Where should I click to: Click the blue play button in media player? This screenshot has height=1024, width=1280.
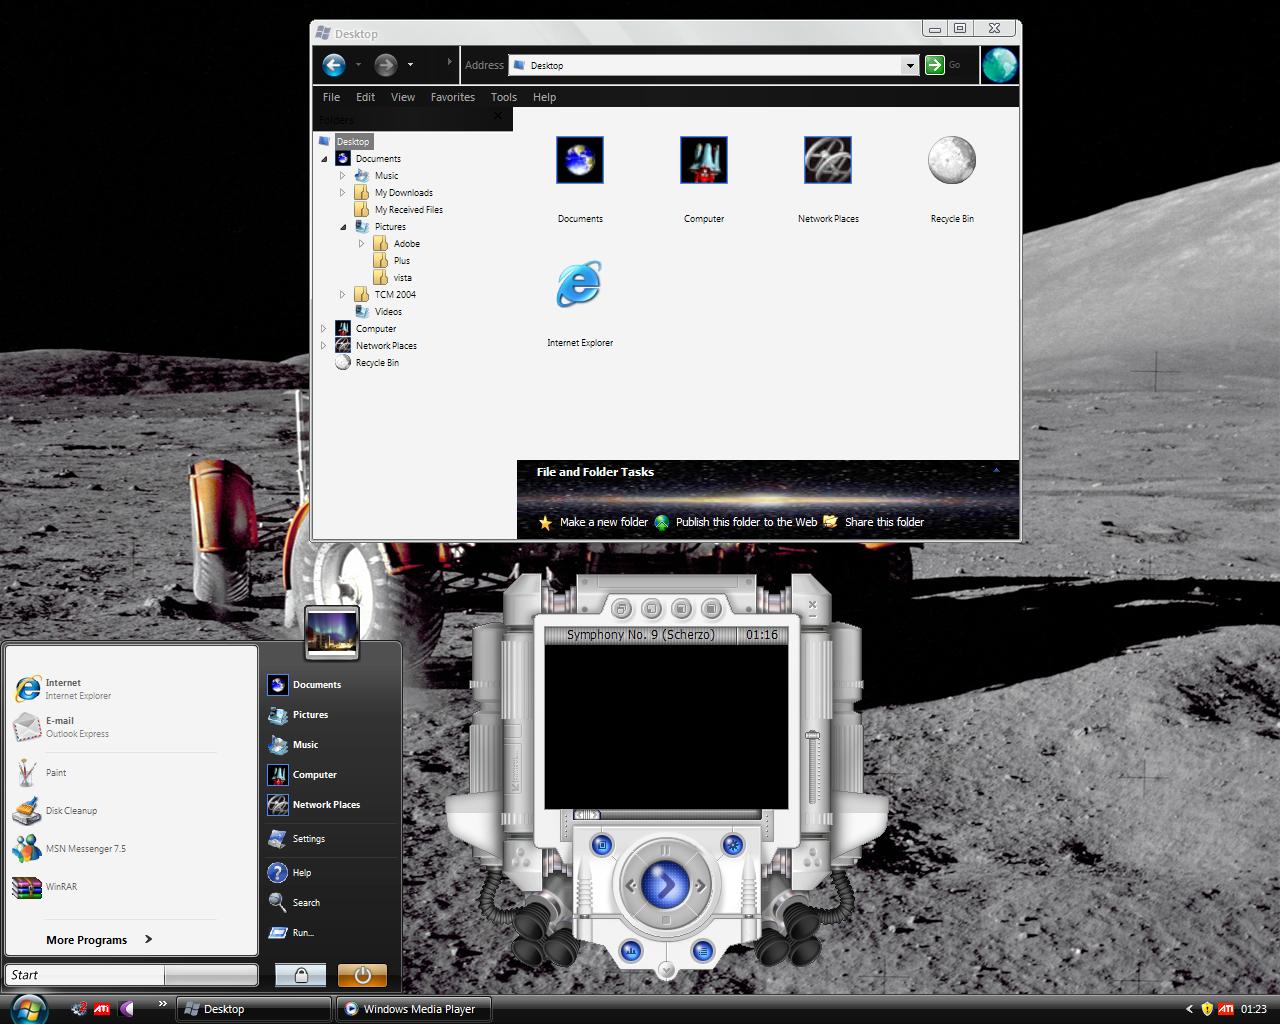pyautogui.click(x=665, y=885)
